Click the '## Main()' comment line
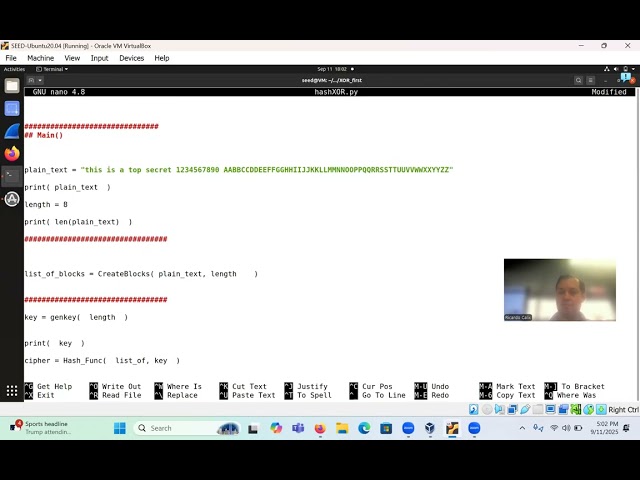This screenshot has width=640, height=480. 44,135
